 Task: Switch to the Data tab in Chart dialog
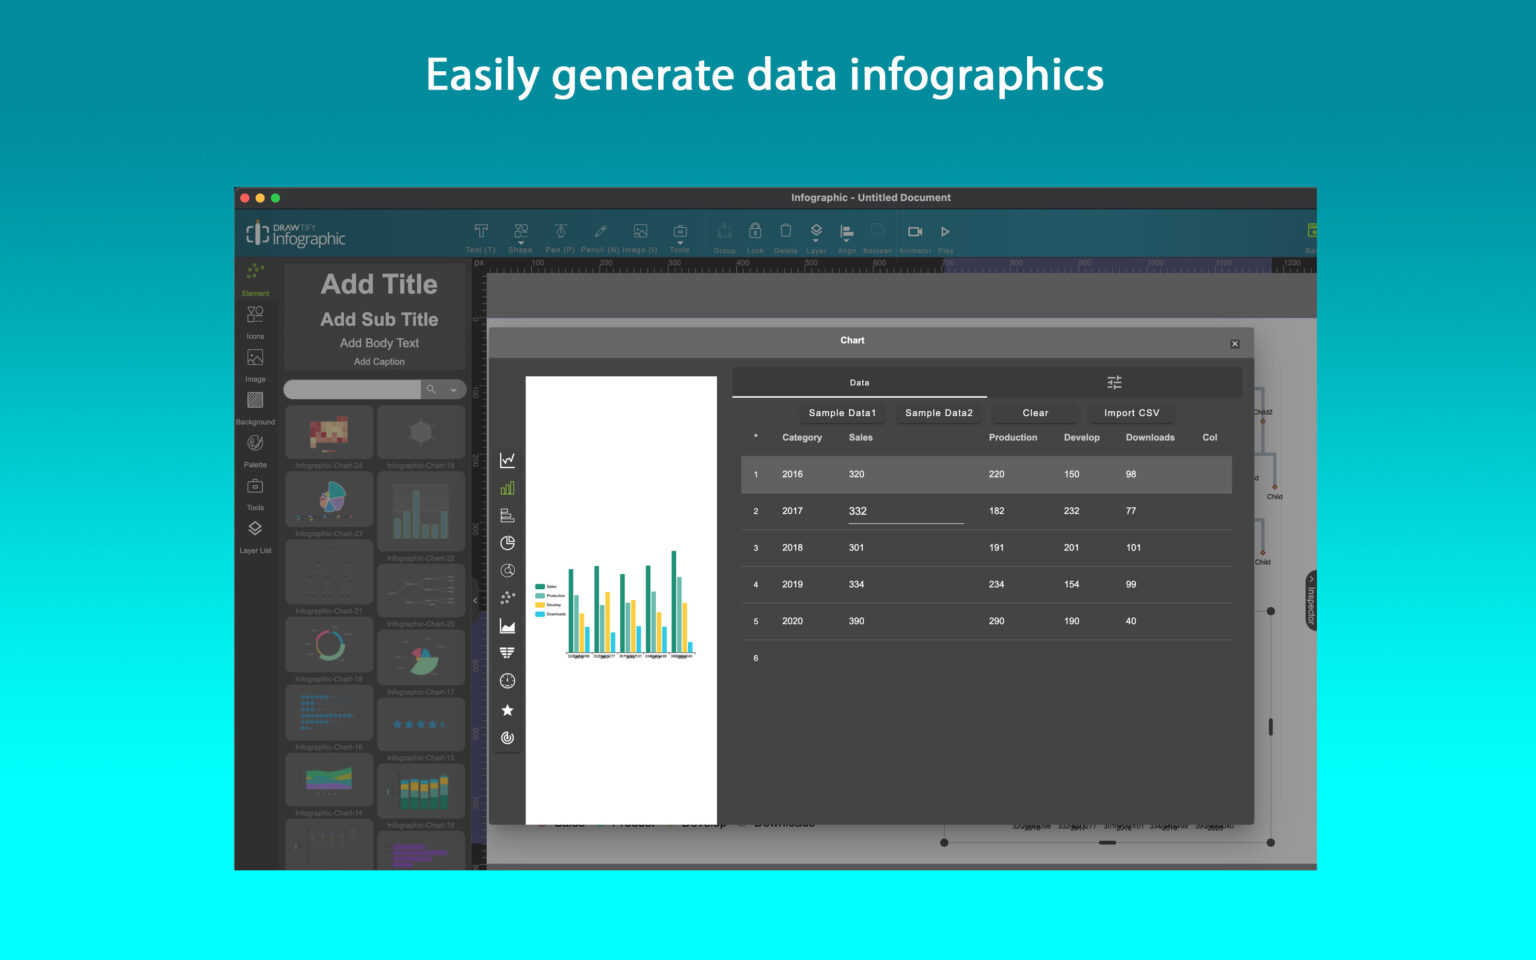point(859,382)
